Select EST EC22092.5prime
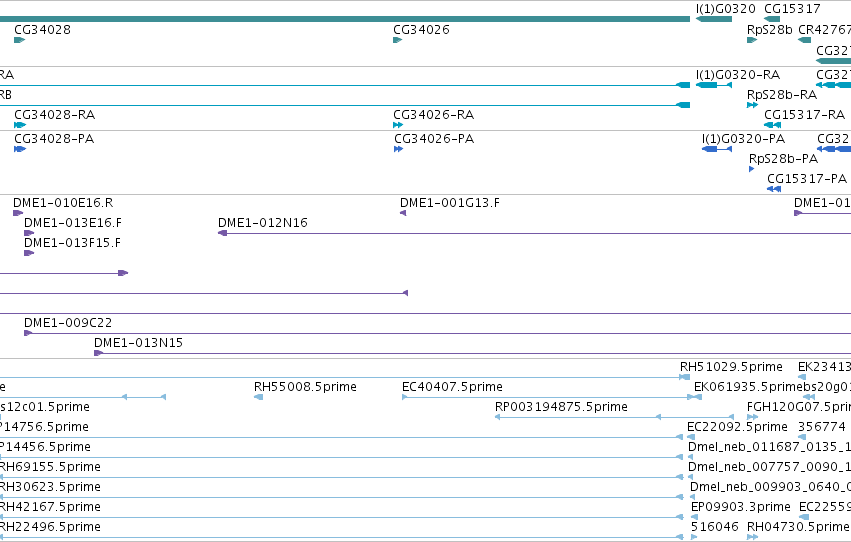The width and height of the screenshot is (851, 542). click(x=737, y=426)
